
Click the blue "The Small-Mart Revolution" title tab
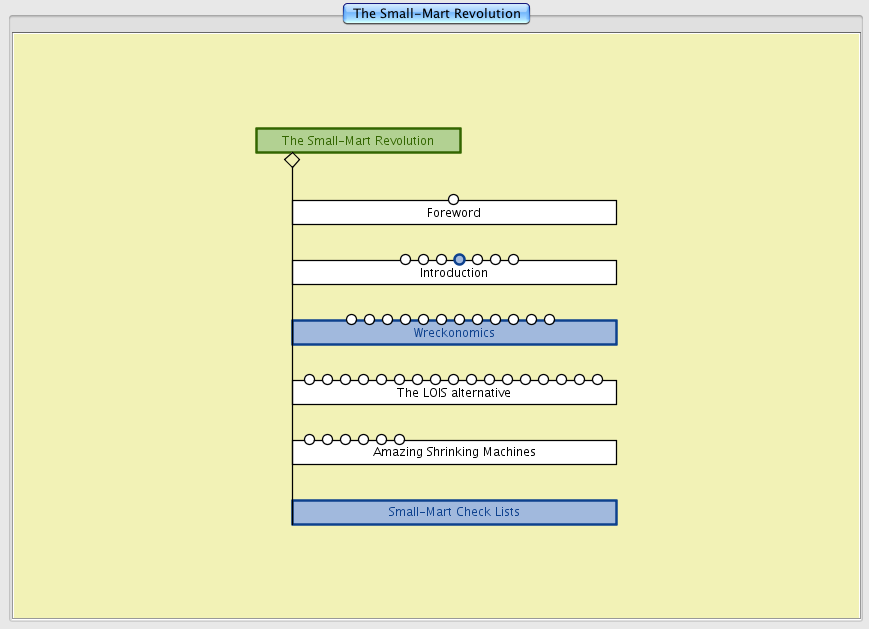click(436, 14)
